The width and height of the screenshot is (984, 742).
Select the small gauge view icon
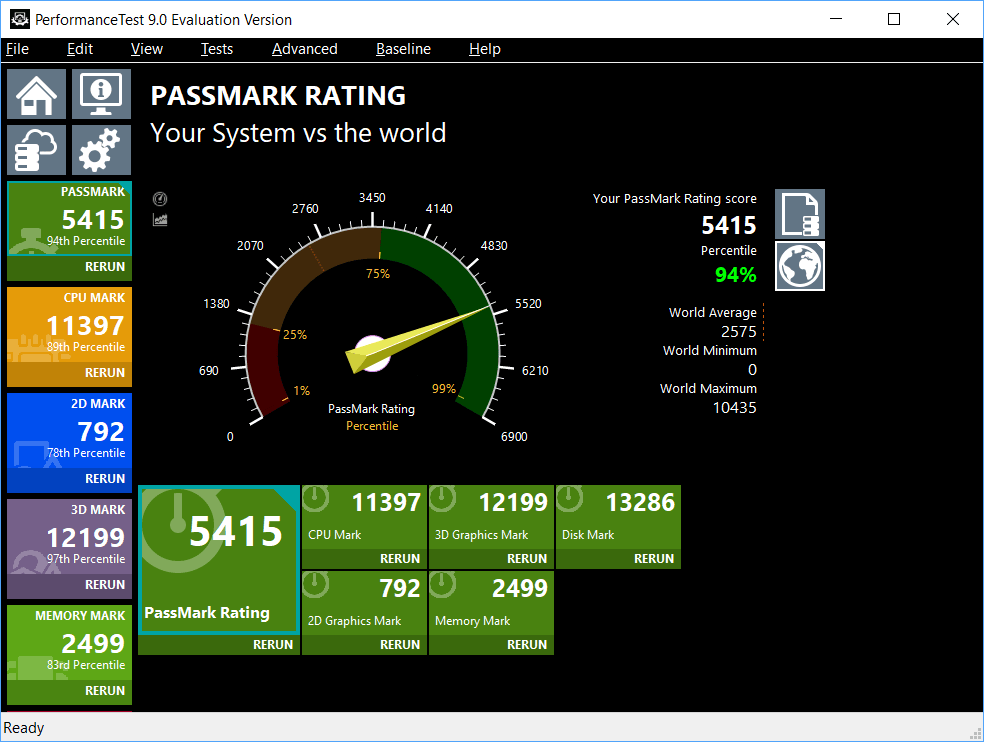tap(160, 199)
